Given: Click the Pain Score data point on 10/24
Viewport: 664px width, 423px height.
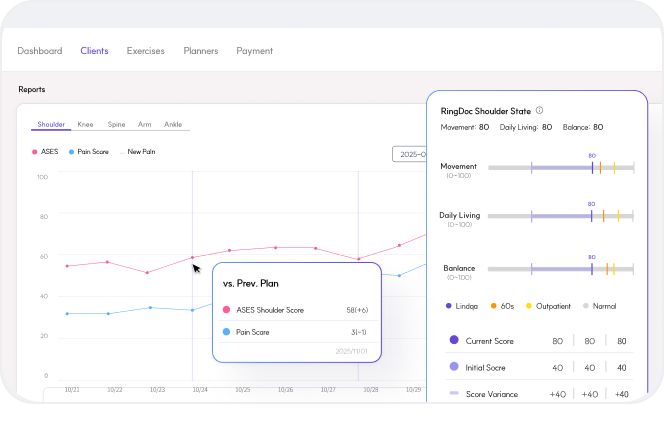Looking at the screenshot, I should pyautogui.click(x=193, y=310).
